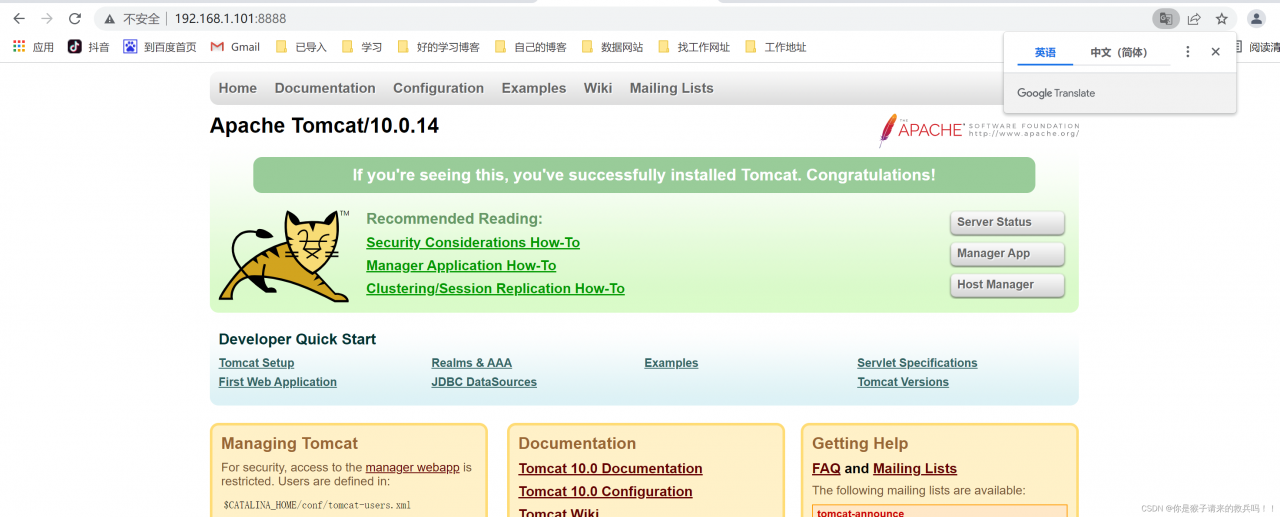
Task: Click the Tomcat cat mascot image
Action: point(284,256)
